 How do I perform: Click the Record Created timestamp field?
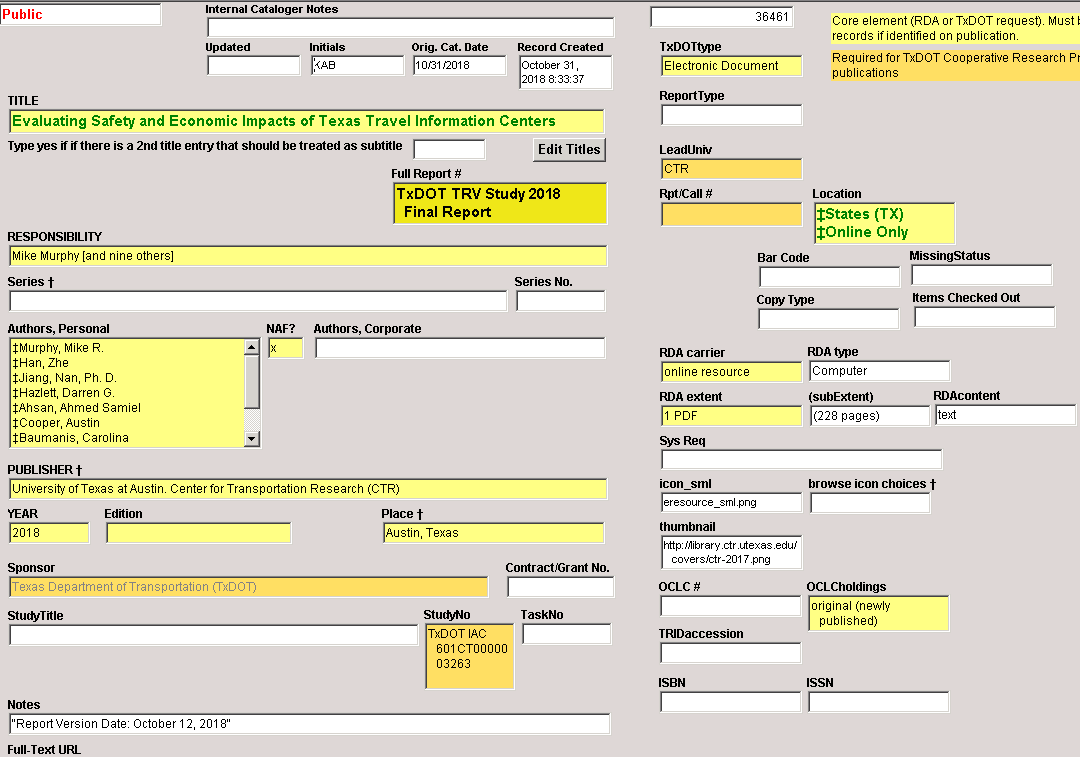(x=565, y=72)
